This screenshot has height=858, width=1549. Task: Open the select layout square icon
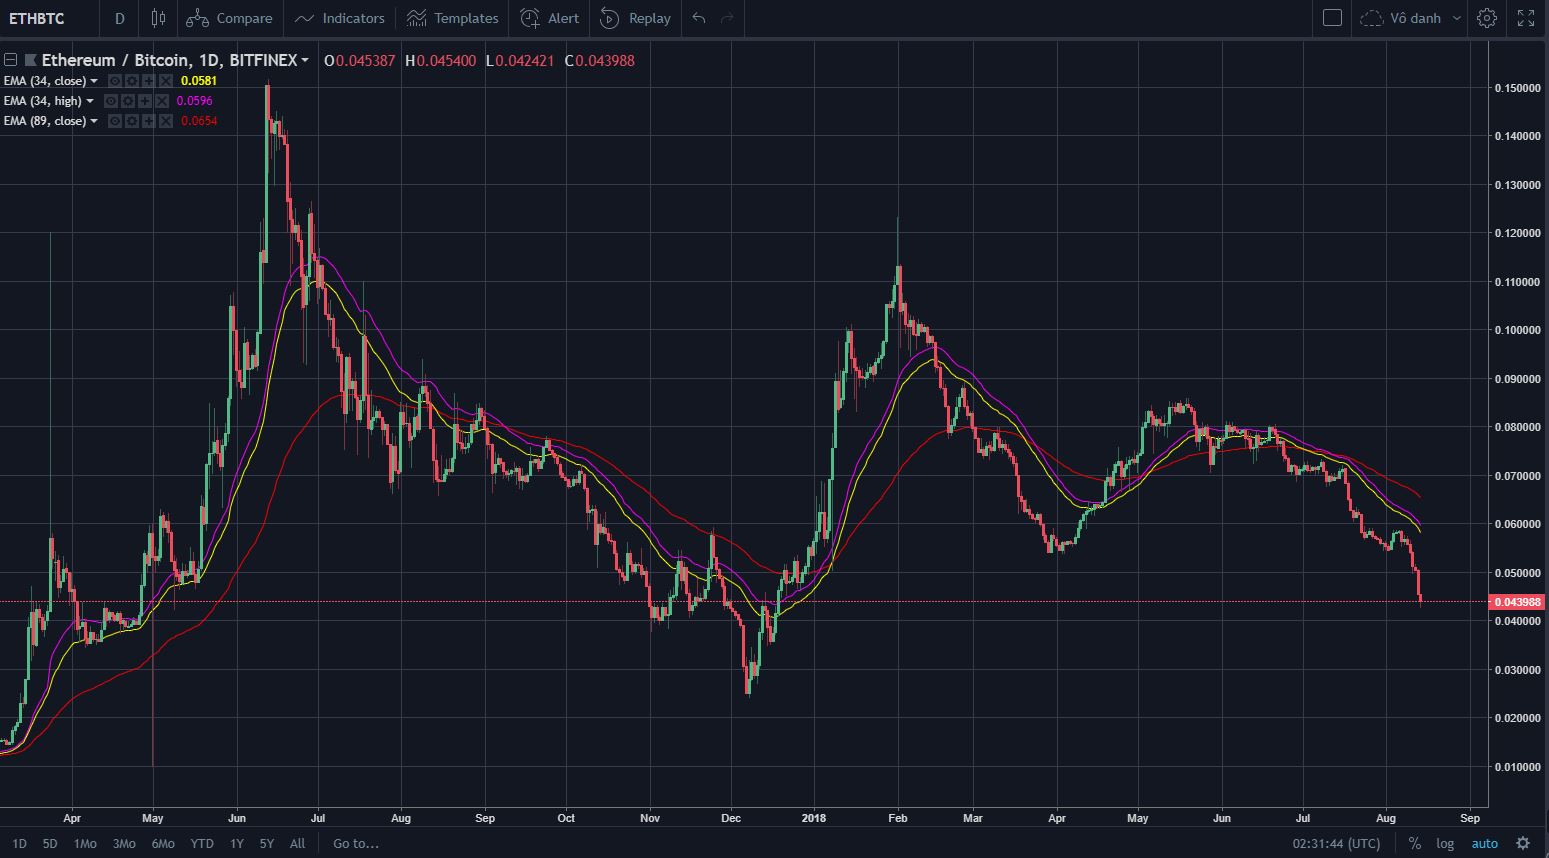tap(1332, 18)
